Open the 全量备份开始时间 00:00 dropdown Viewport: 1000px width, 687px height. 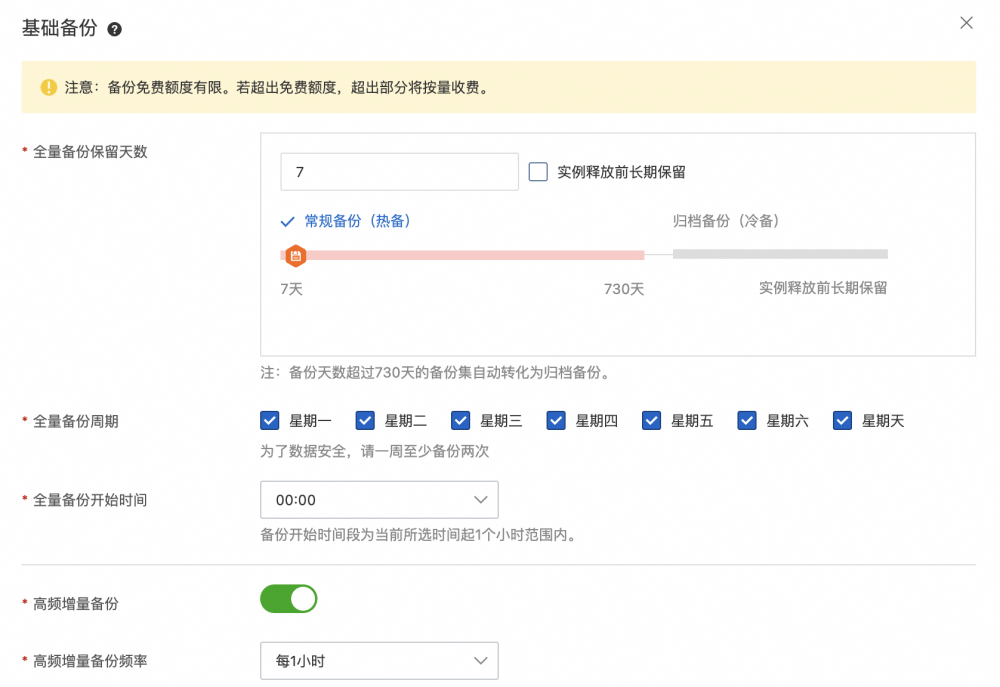click(x=379, y=499)
